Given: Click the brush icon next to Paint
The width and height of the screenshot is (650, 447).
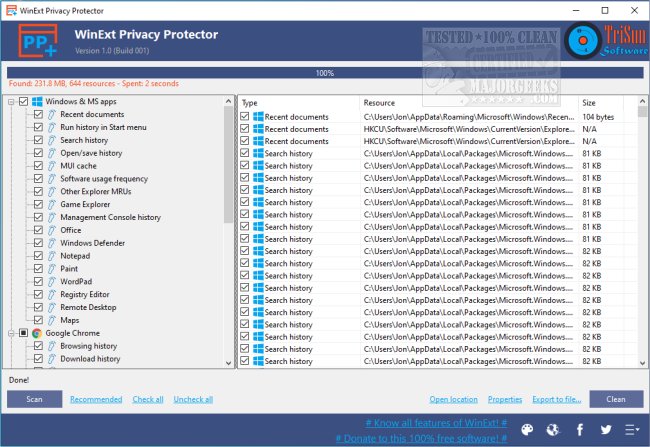Looking at the screenshot, I should click(x=51, y=269).
